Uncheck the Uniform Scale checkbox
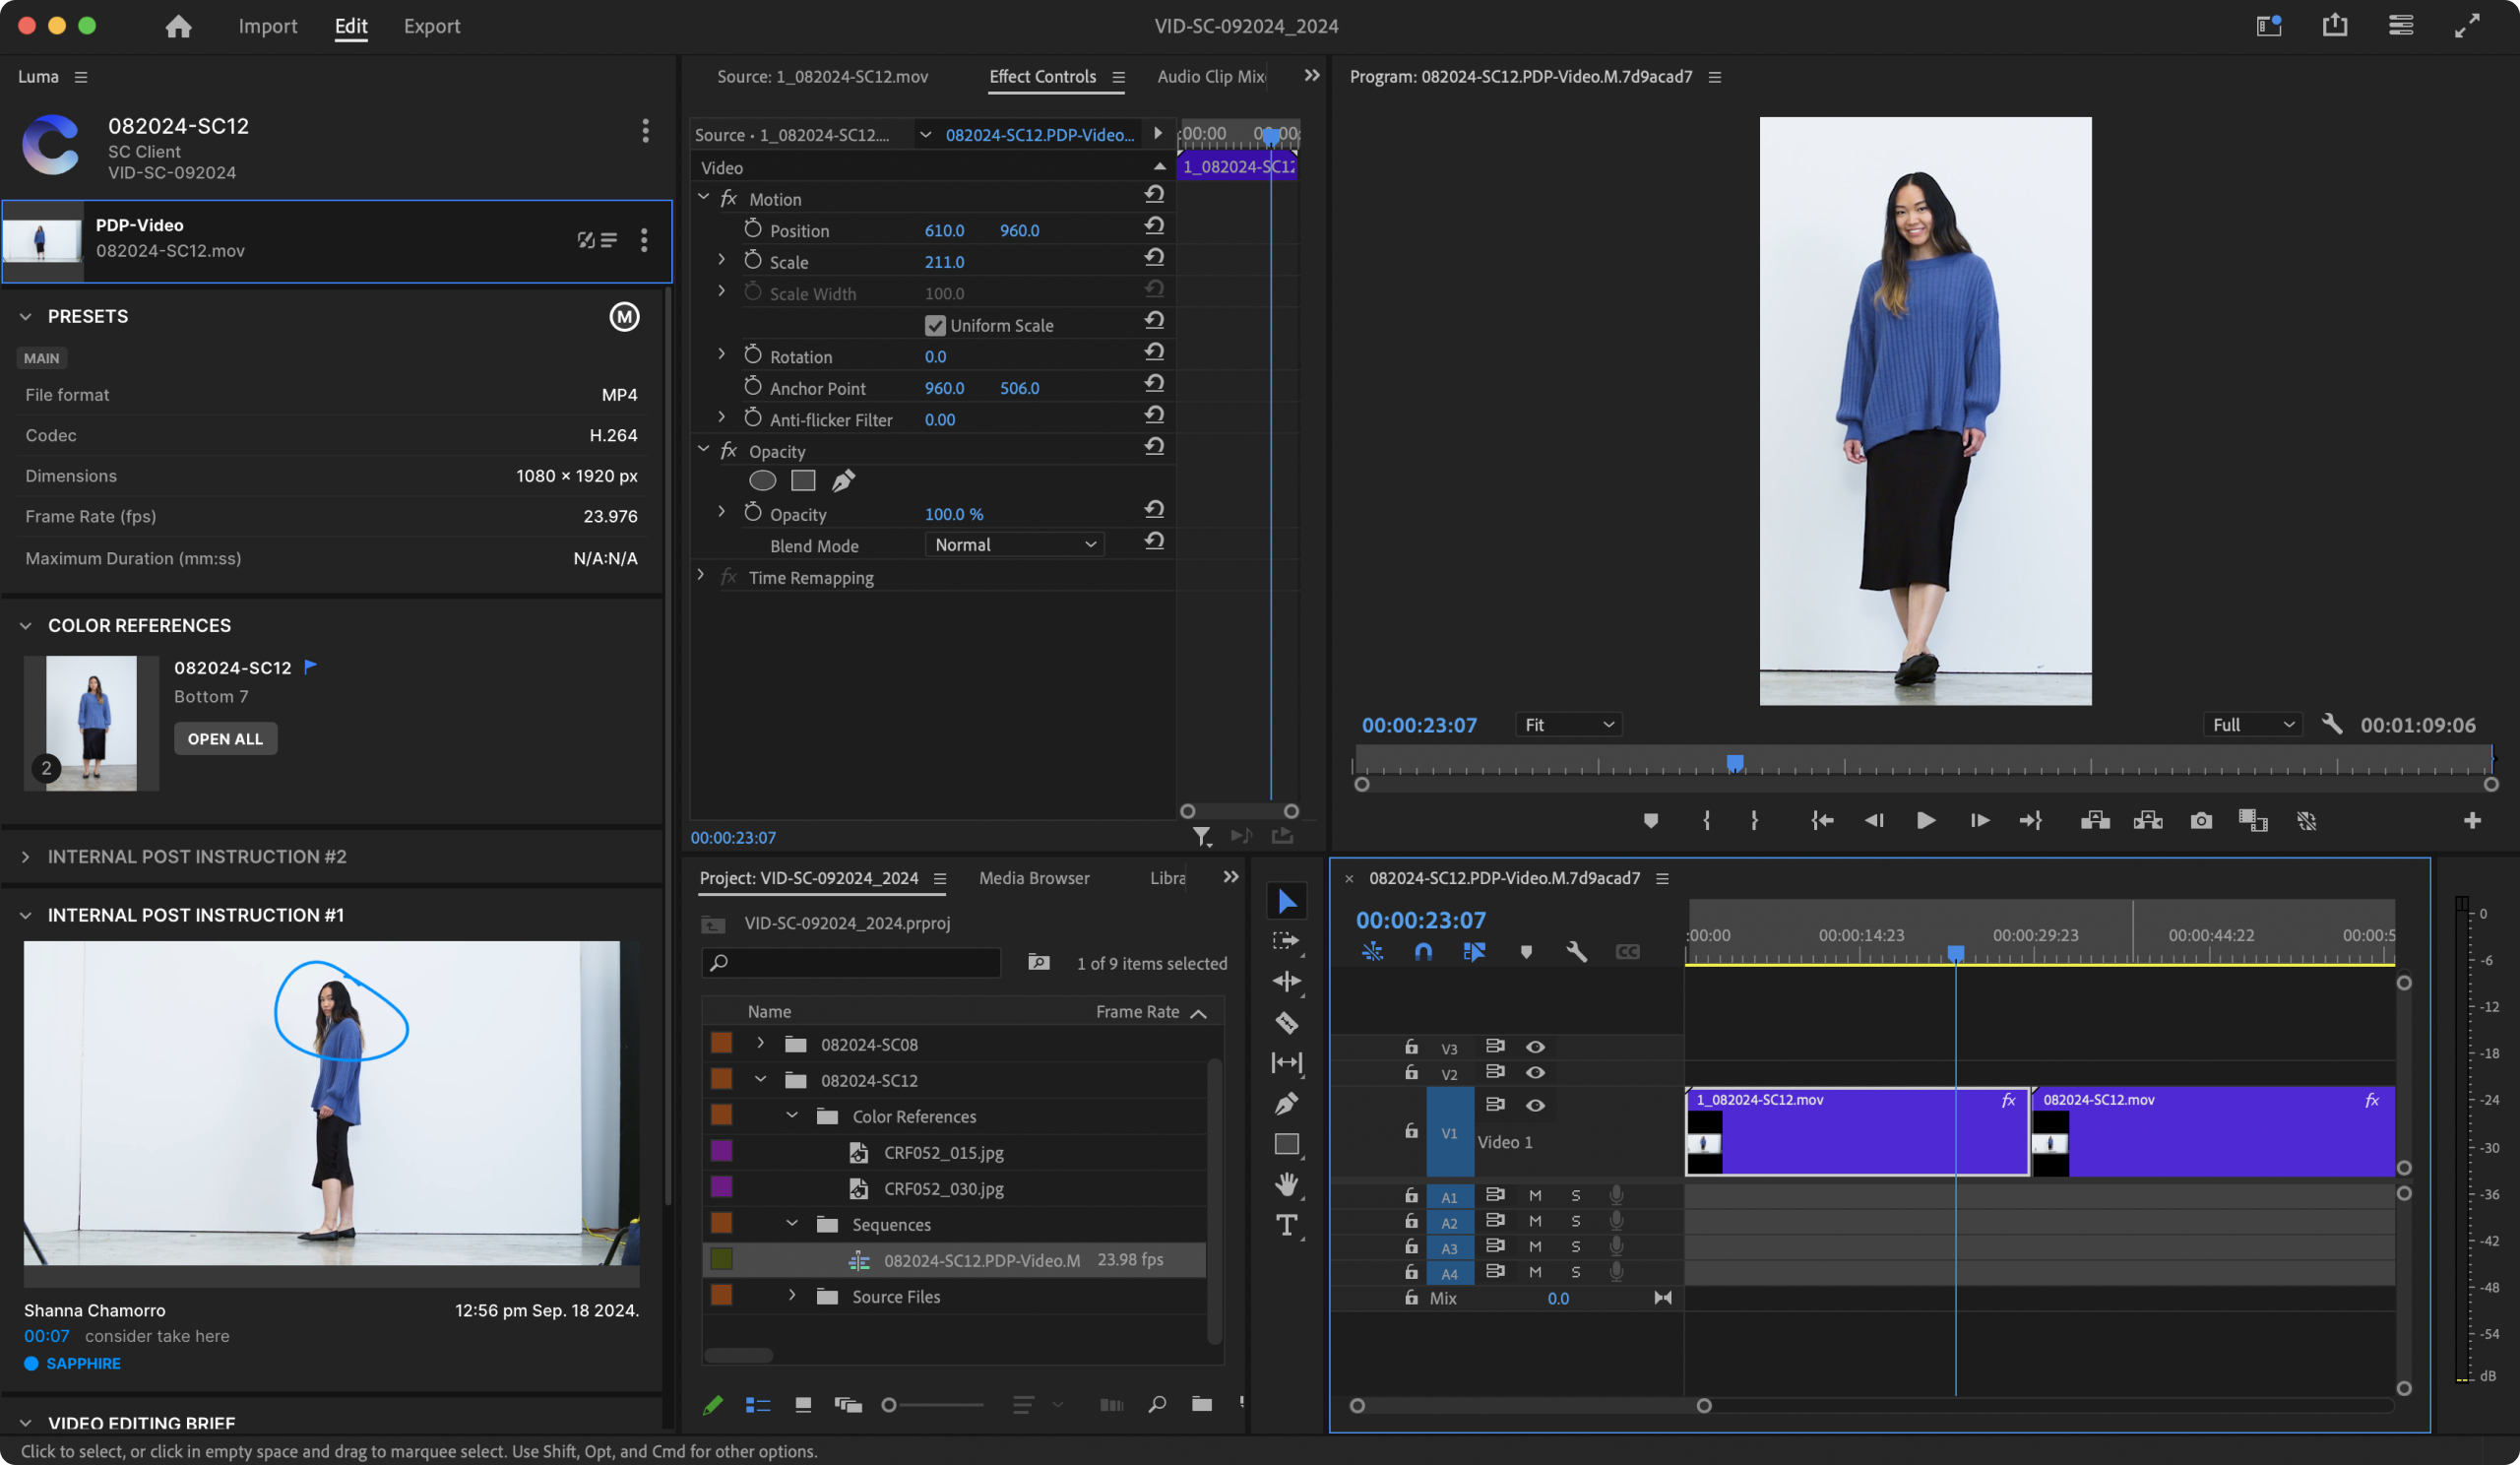 tap(934, 325)
